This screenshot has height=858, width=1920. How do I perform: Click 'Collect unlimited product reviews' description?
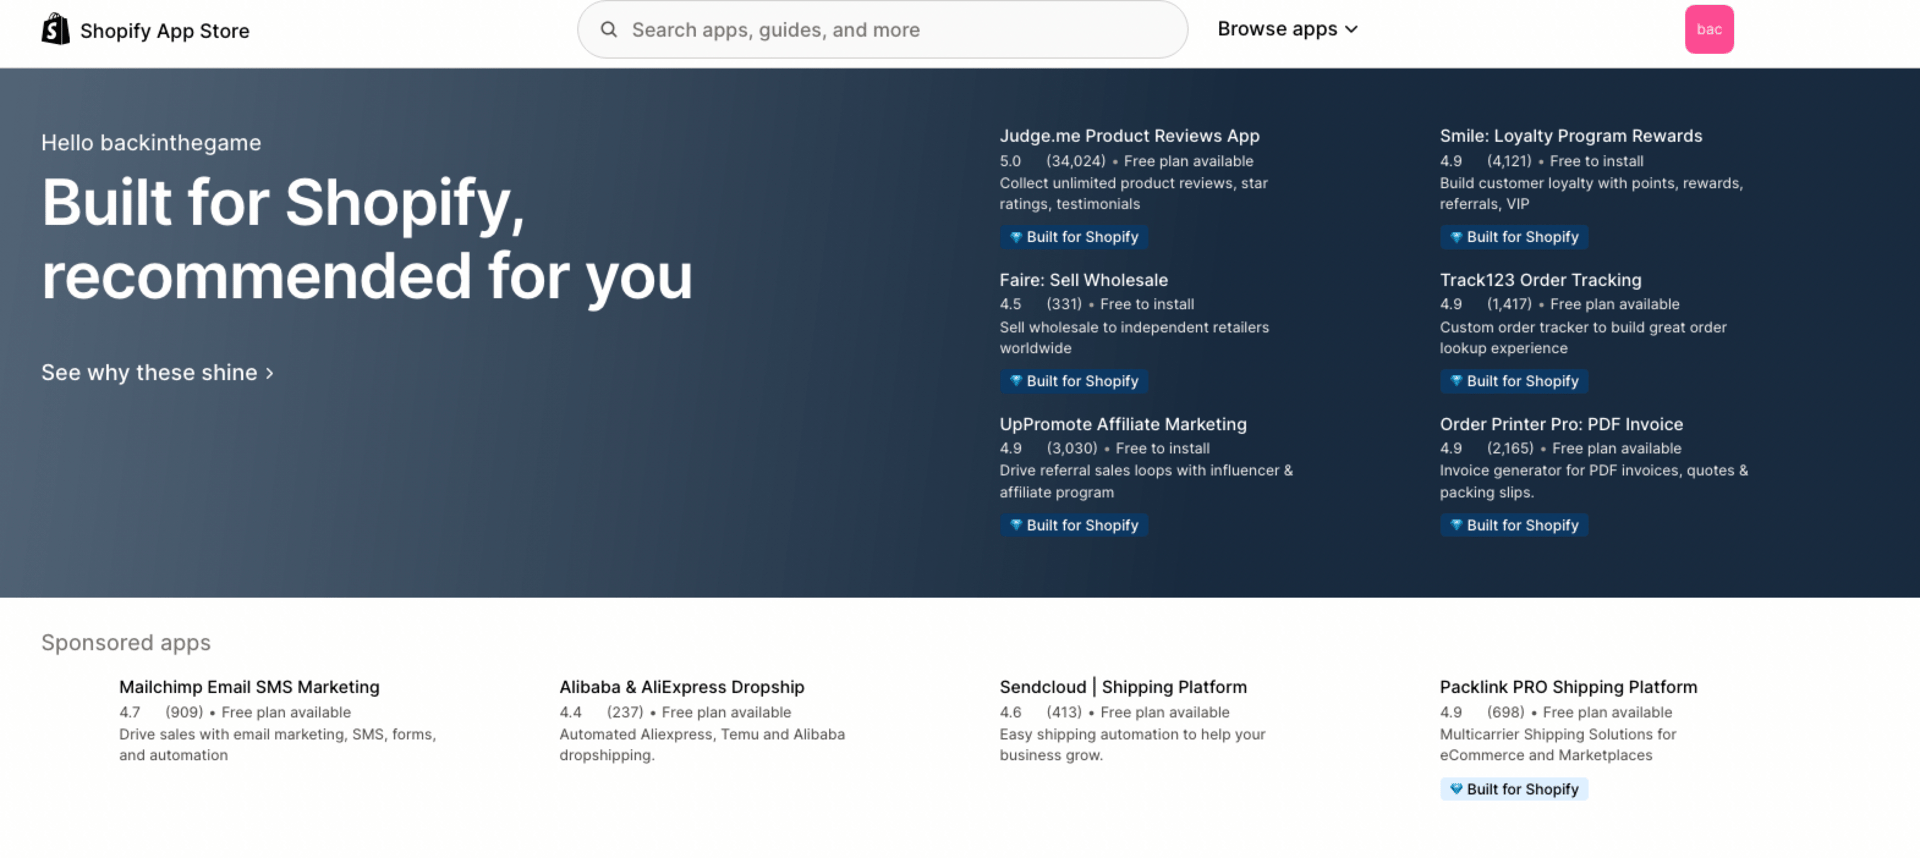click(1133, 193)
